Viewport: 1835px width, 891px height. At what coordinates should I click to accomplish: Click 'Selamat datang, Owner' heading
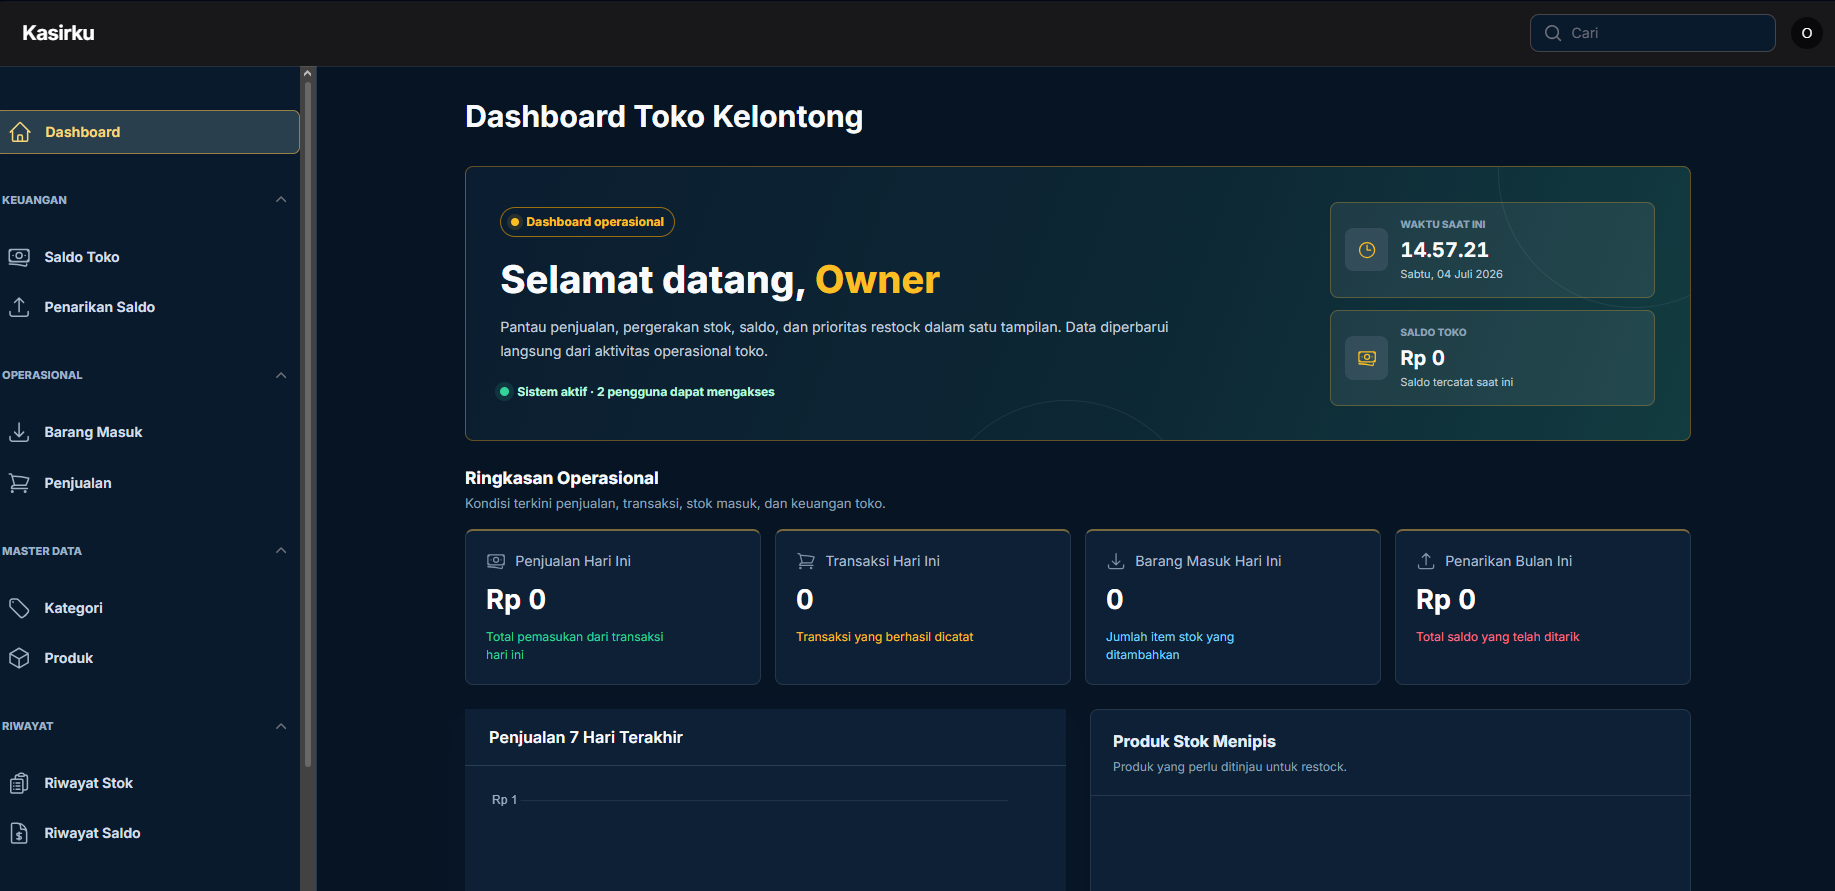pyautogui.click(x=720, y=280)
